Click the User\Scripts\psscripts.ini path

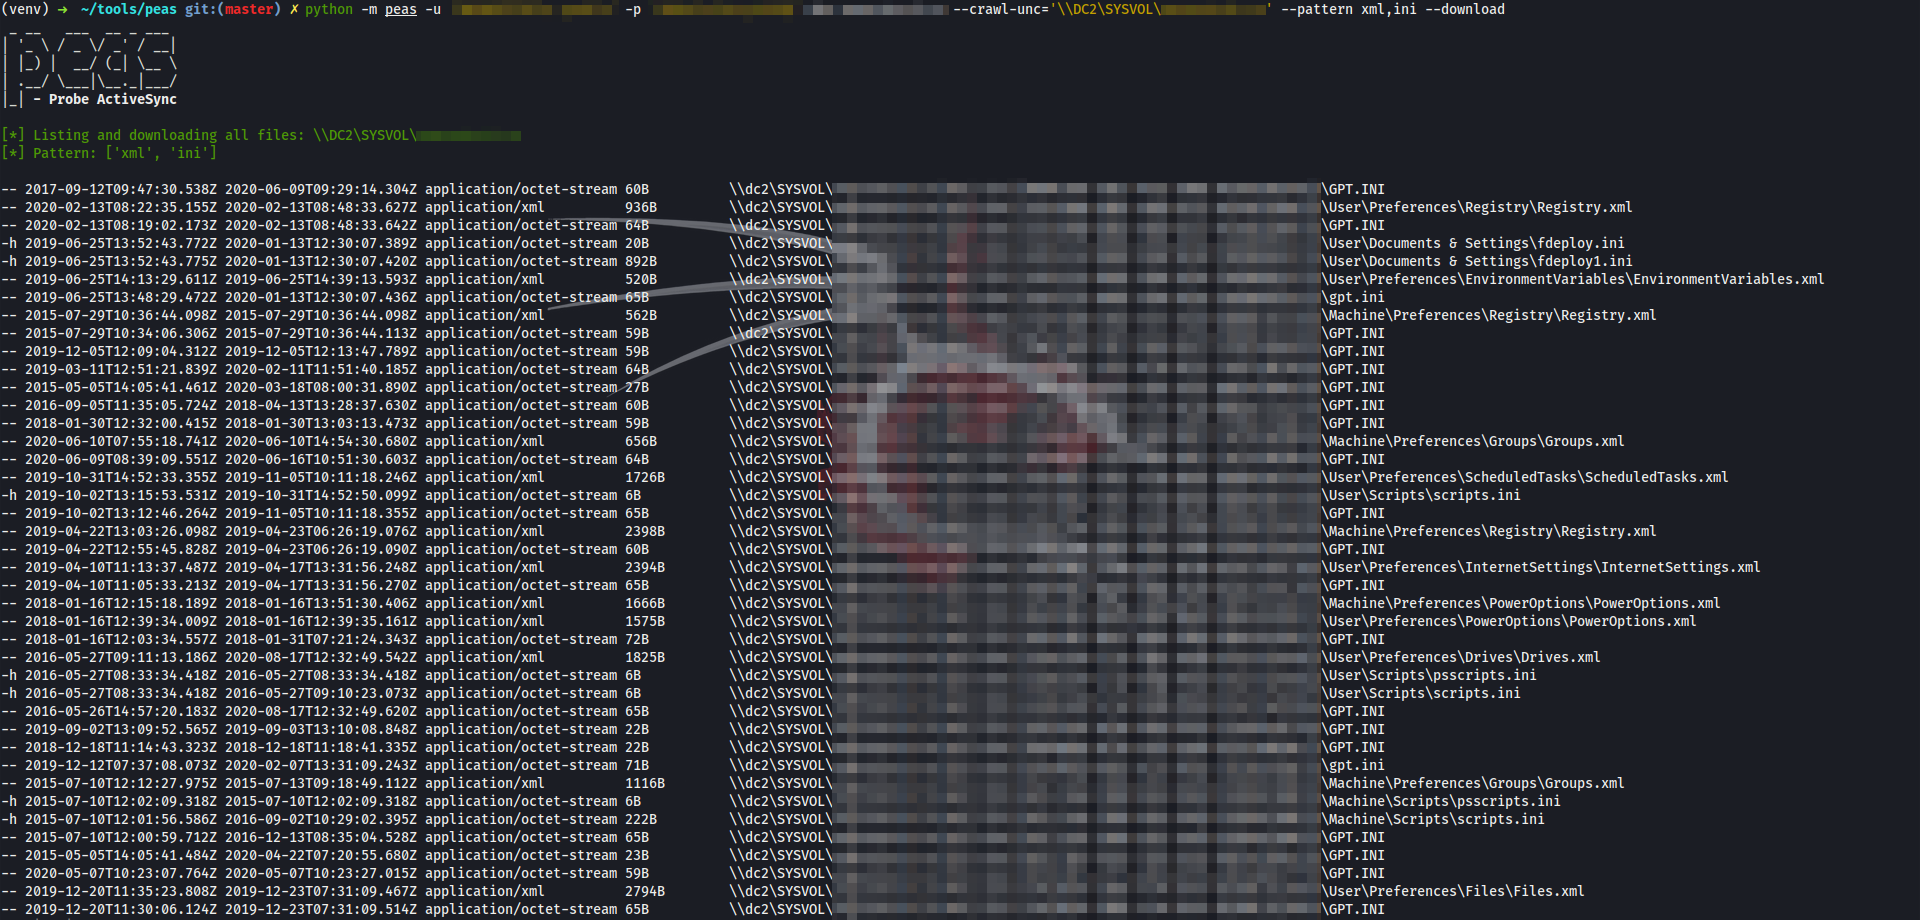(x=1430, y=676)
